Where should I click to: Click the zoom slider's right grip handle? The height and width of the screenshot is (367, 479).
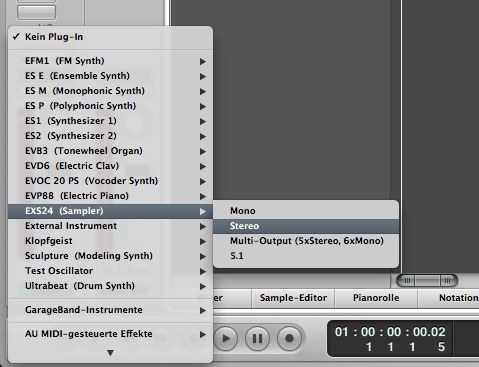[x=448, y=281]
